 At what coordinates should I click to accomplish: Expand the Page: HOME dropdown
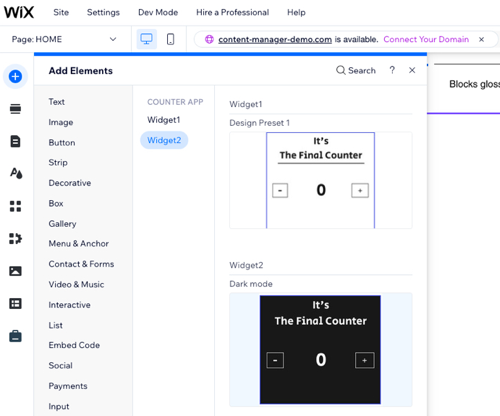[x=64, y=39]
